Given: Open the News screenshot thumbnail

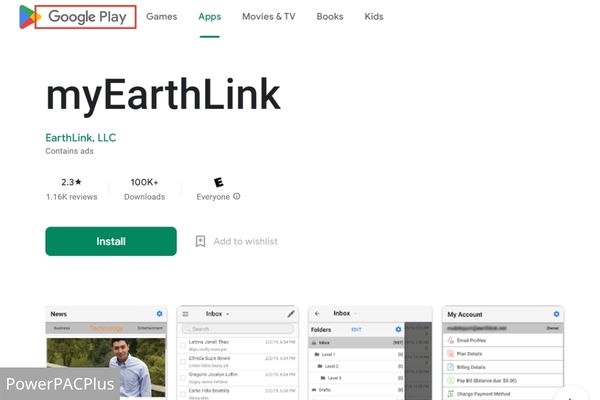Looking at the screenshot, I should [106, 353].
